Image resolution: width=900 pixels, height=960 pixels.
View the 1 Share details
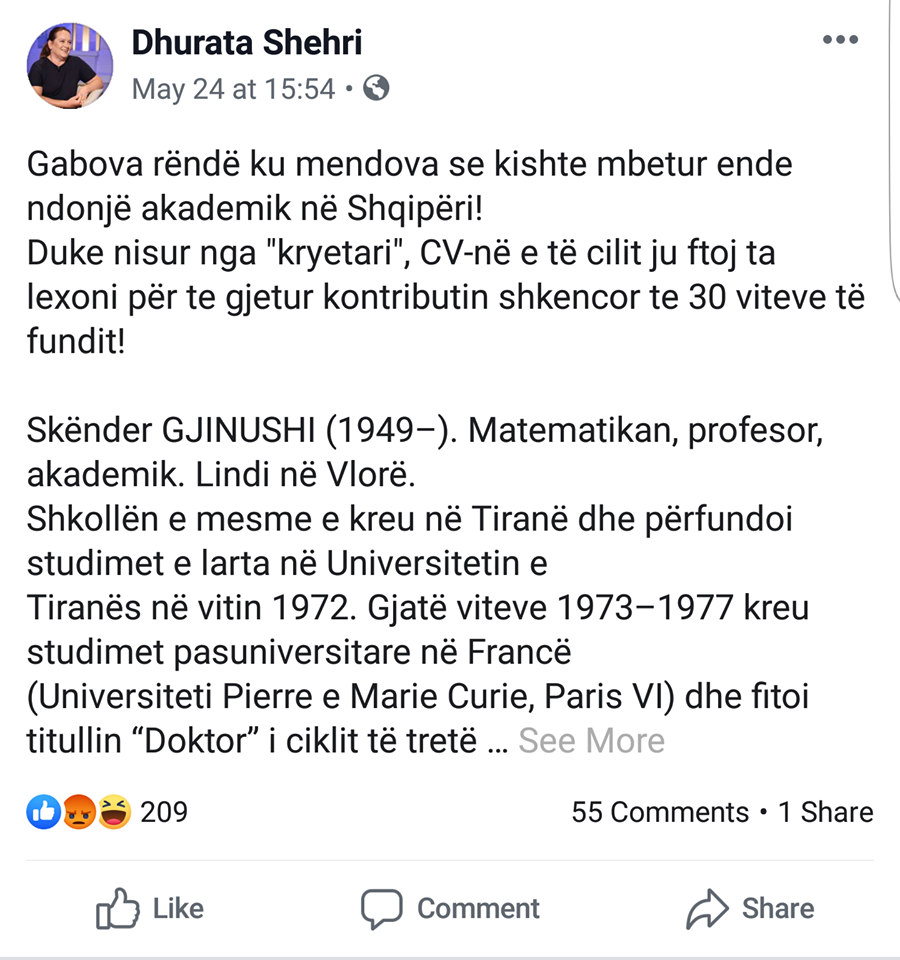pos(826,813)
